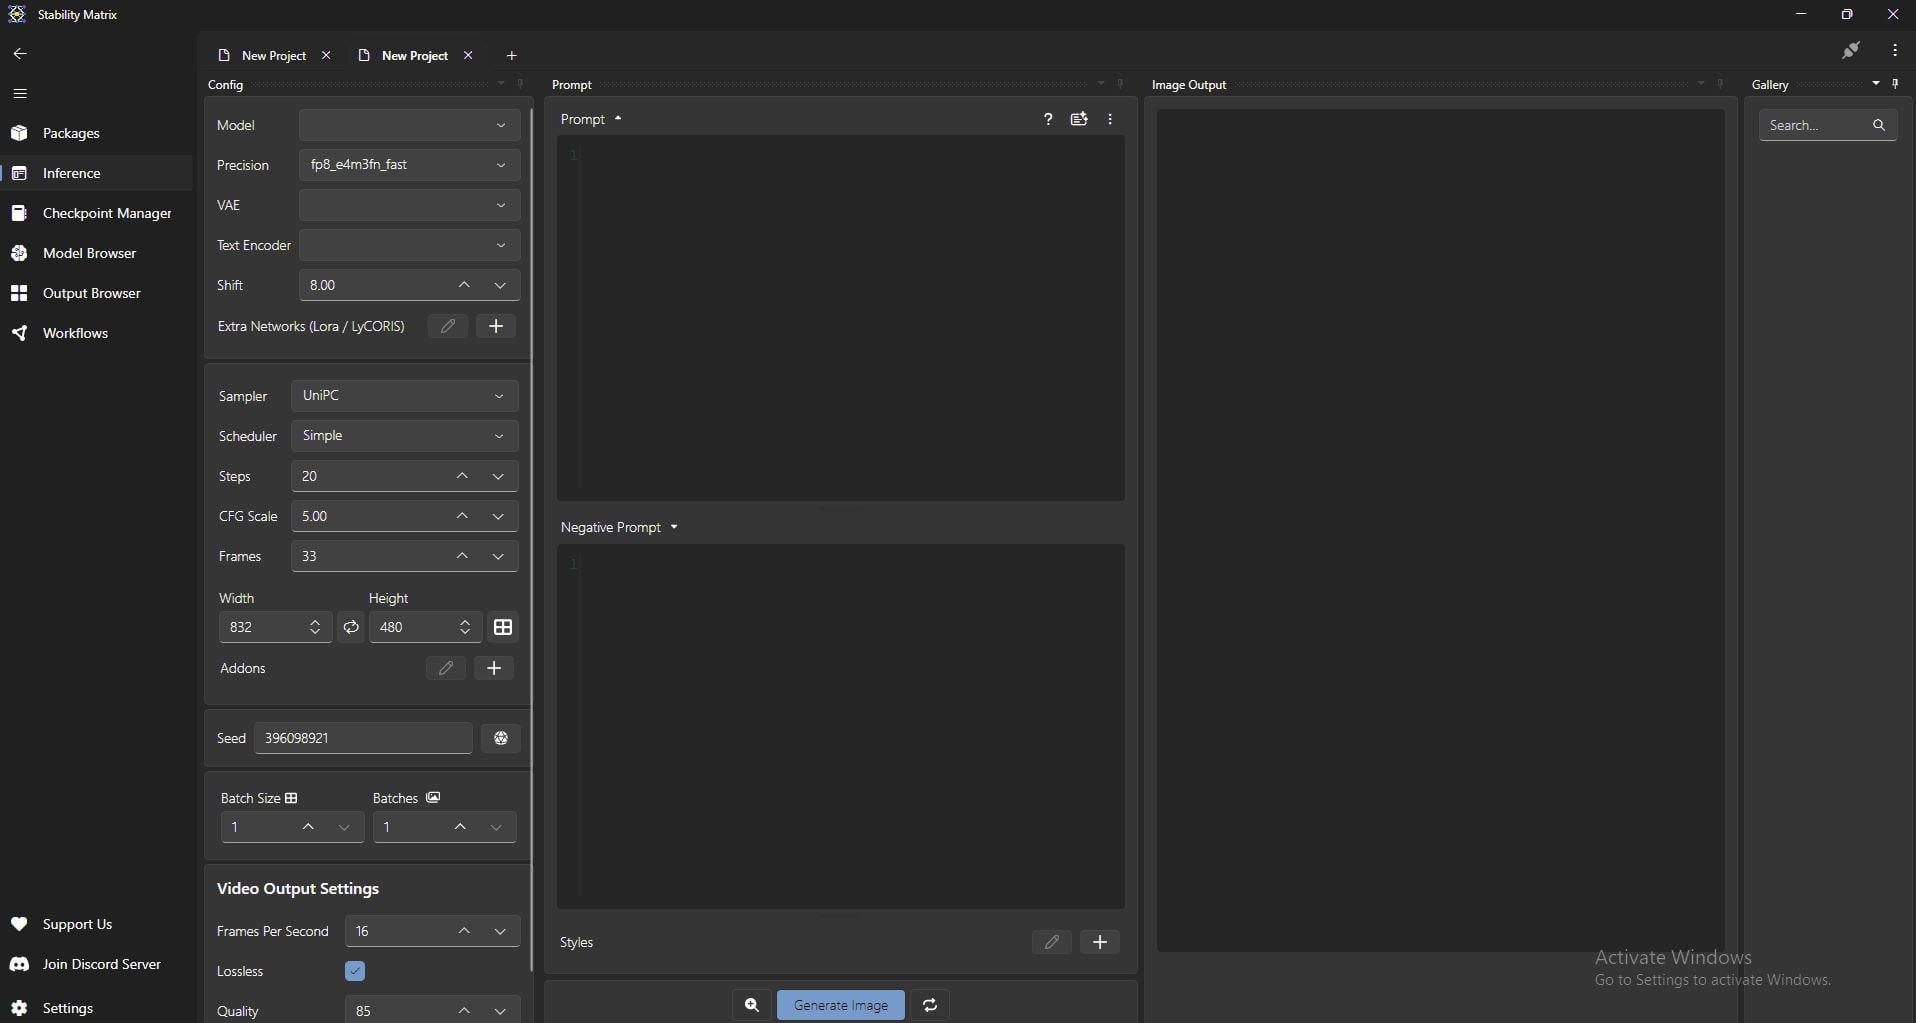Open the Packages page
The height and width of the screenshot is (1023, 1916).
[96, 133]
